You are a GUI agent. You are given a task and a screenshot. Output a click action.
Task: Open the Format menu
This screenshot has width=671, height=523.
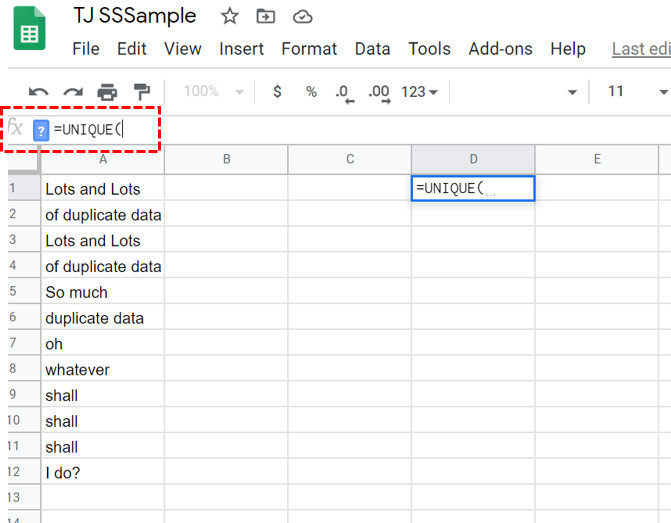[x=309, y=49]
